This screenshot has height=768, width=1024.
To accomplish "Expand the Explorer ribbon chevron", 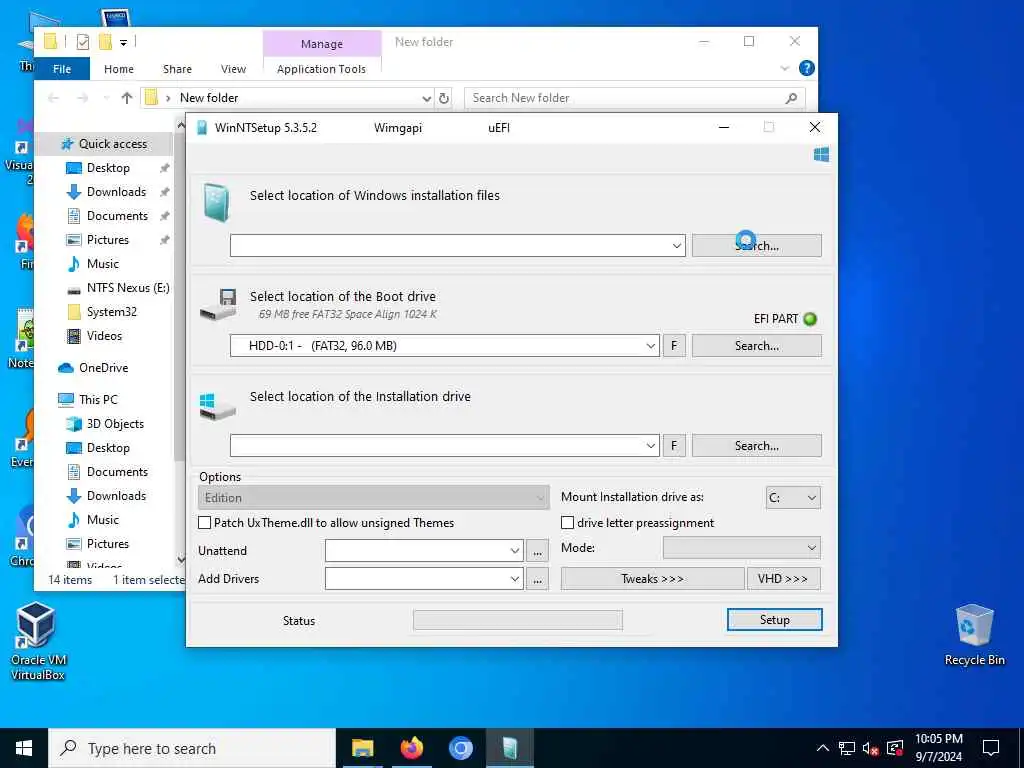I will (x=784, y=68).
